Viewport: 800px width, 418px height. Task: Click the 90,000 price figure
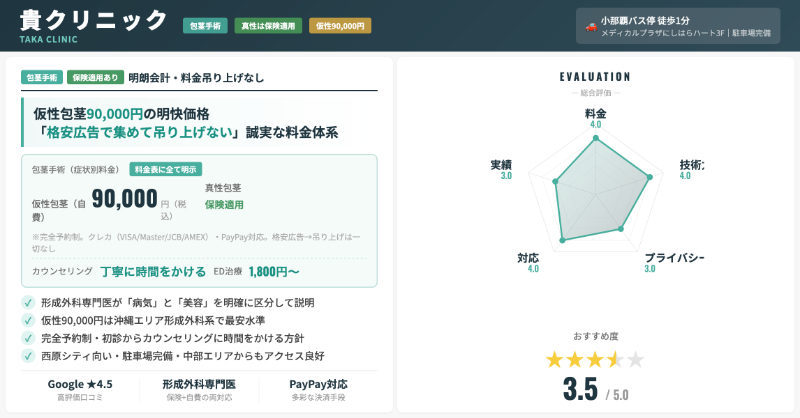[125, 199]
